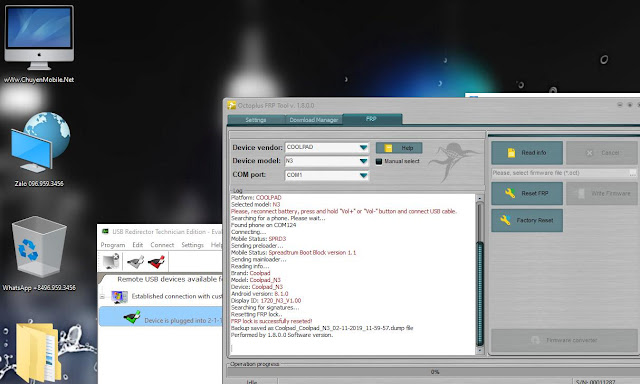Switch to the Settings tab
The image size is (640, 384).
click(256, 120)
